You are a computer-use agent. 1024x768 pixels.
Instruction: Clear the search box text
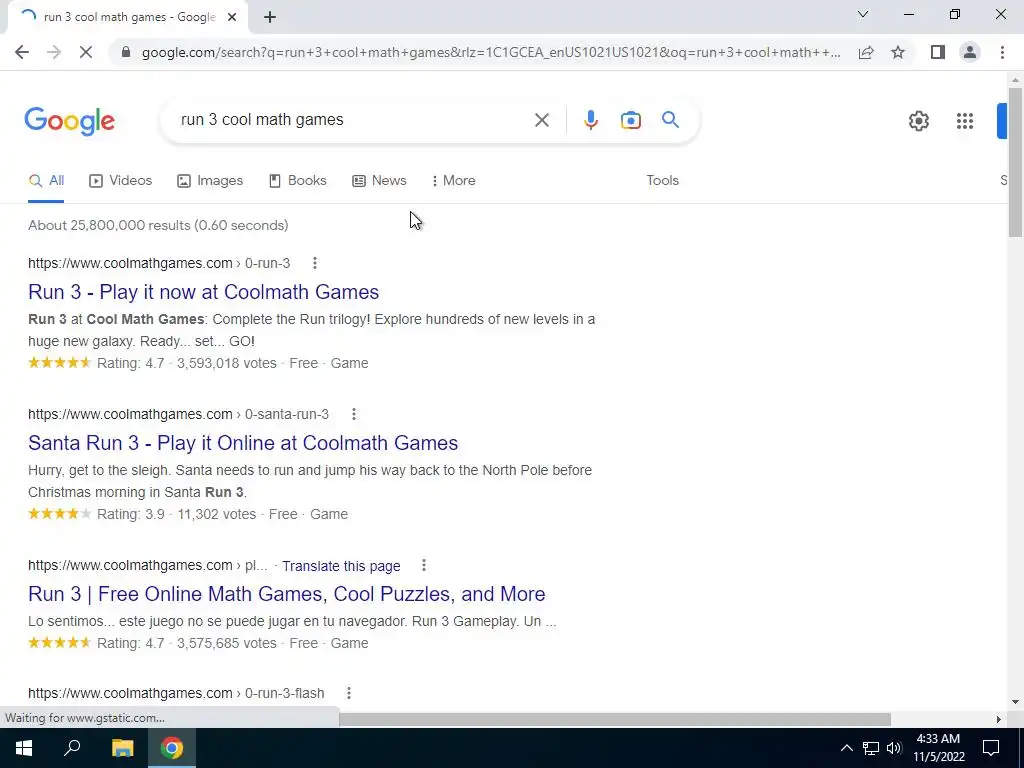tap(541, 120)
